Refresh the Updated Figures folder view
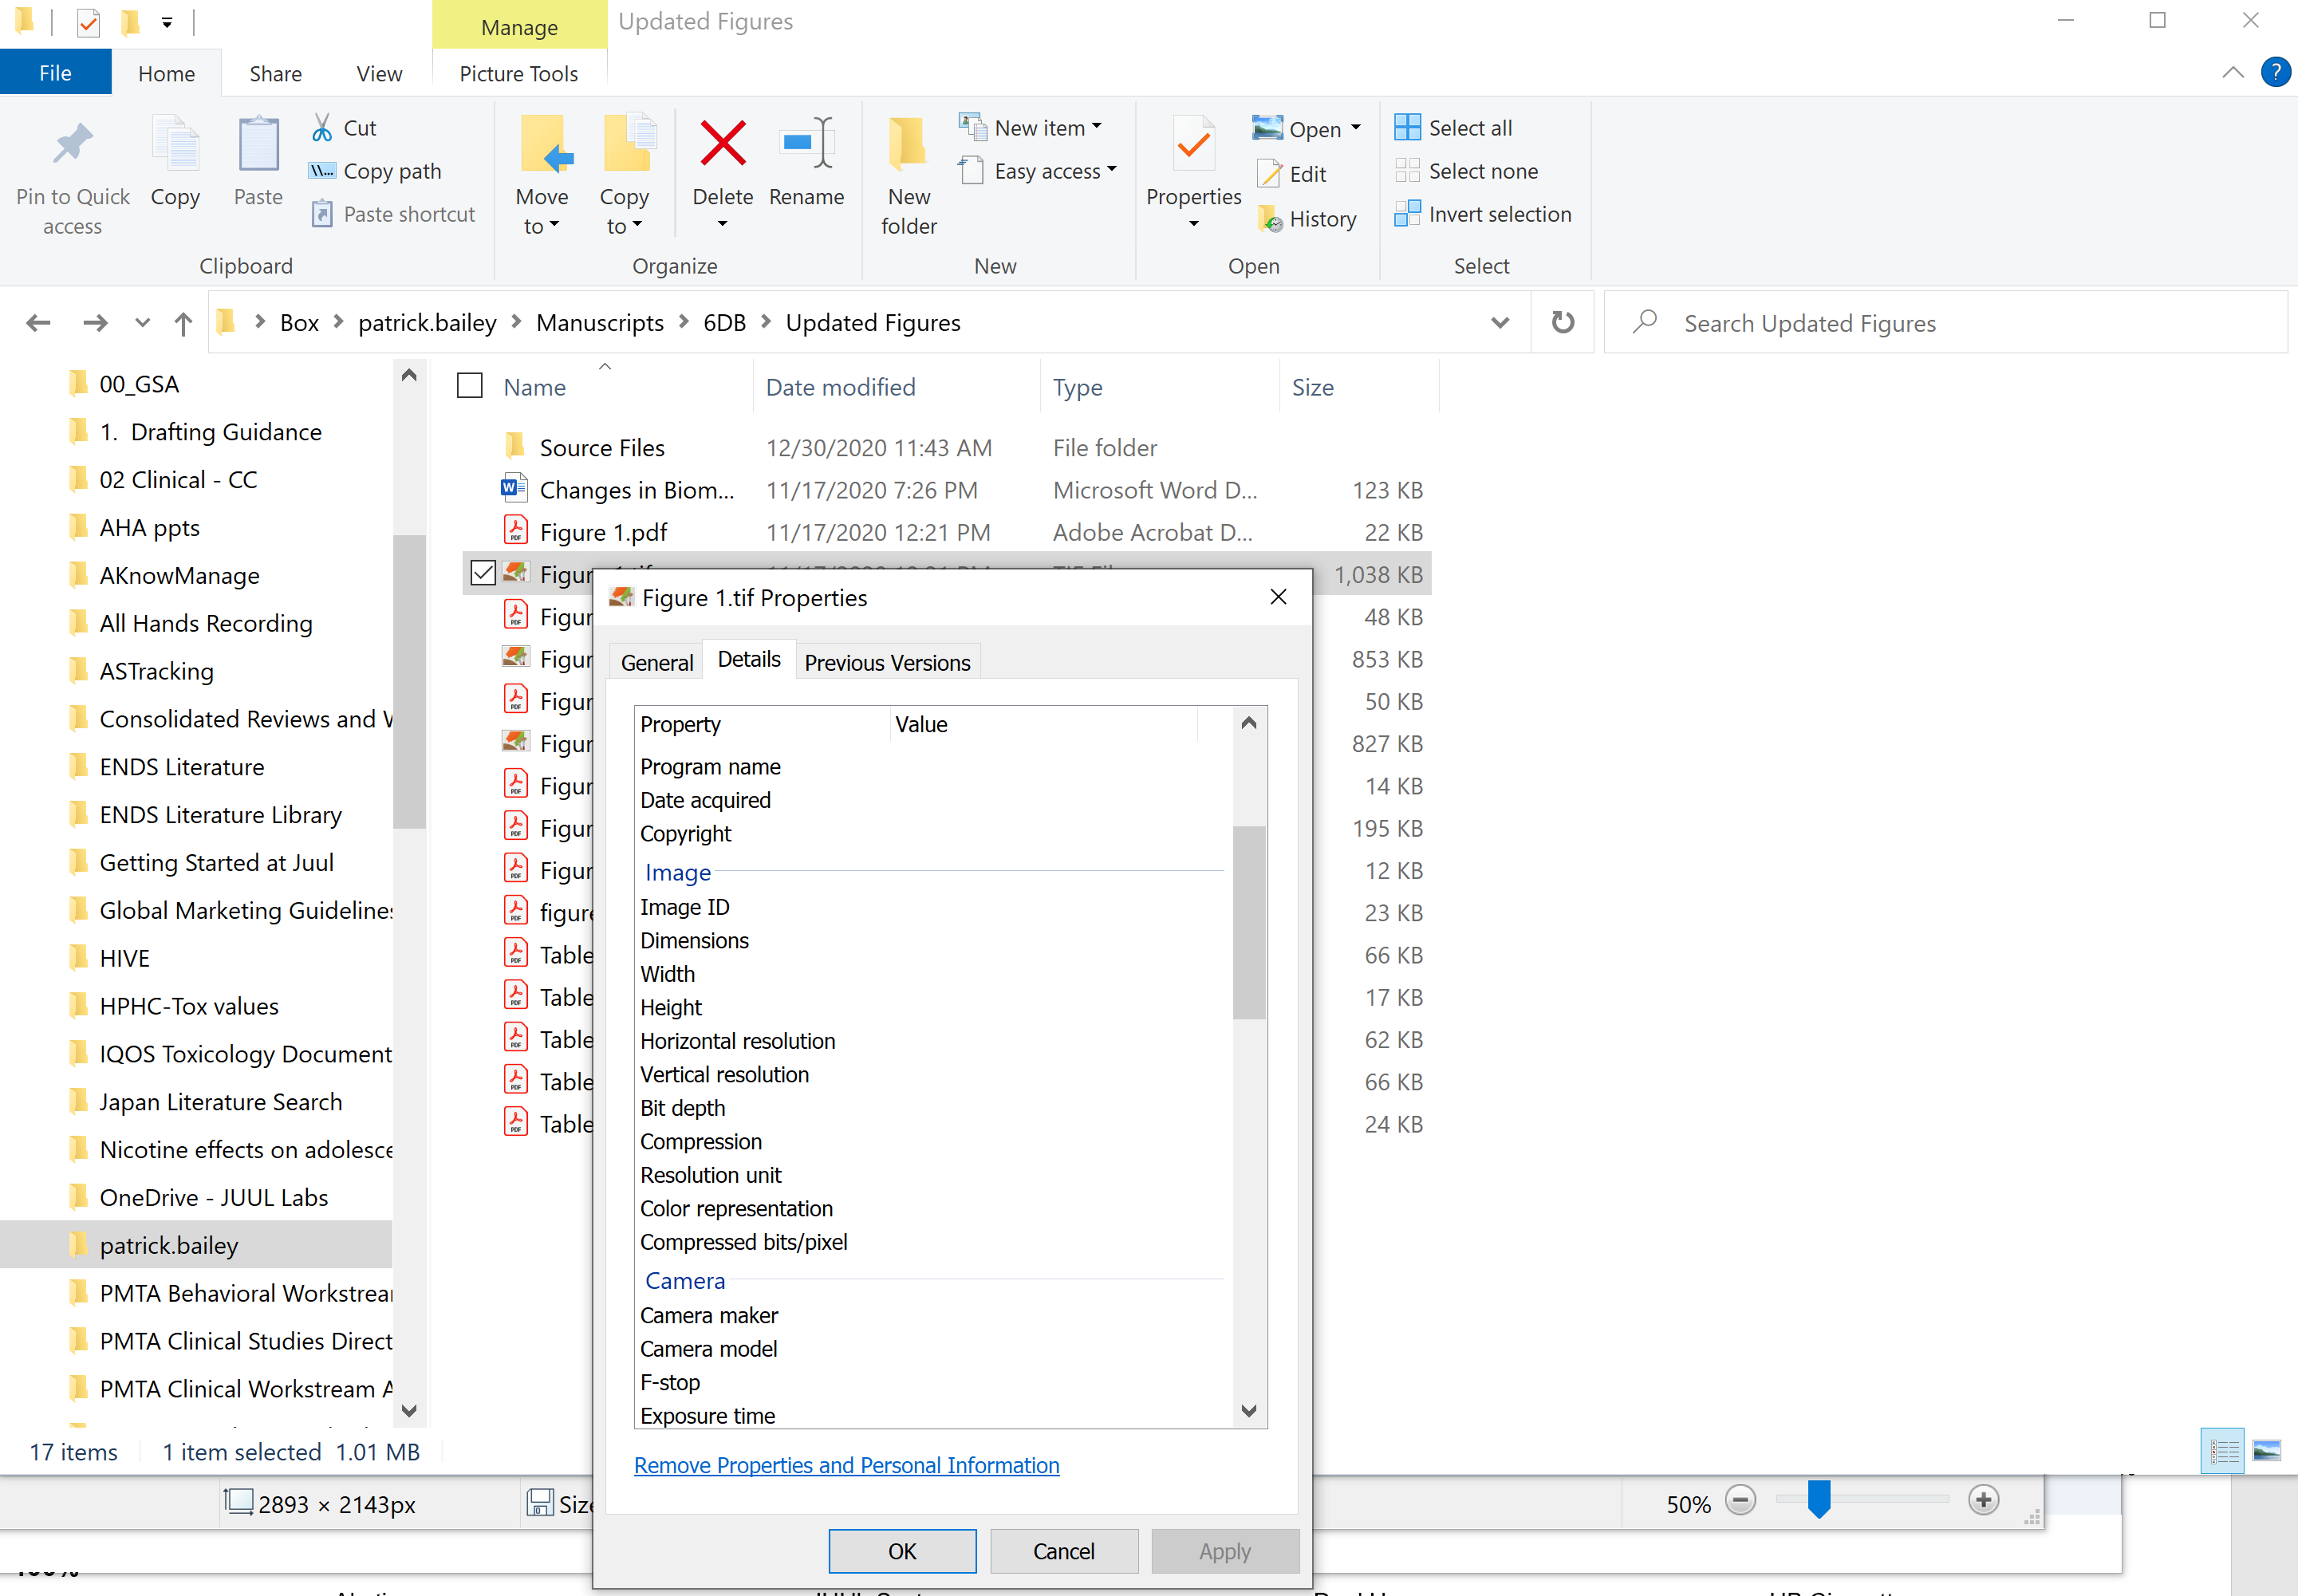 [x=1562, y=322]
